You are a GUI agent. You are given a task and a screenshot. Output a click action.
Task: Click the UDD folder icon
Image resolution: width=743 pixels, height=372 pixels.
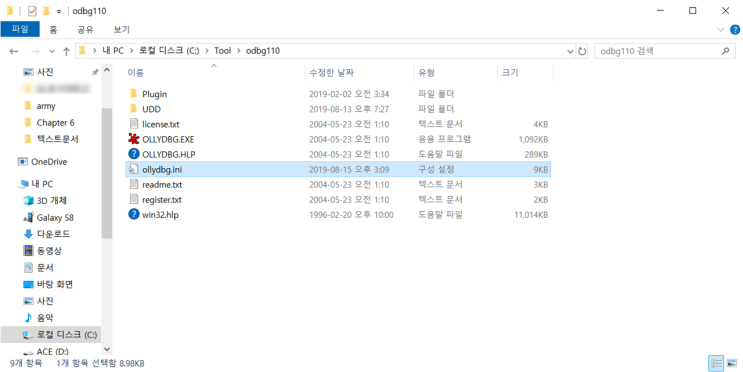point(134,109)
